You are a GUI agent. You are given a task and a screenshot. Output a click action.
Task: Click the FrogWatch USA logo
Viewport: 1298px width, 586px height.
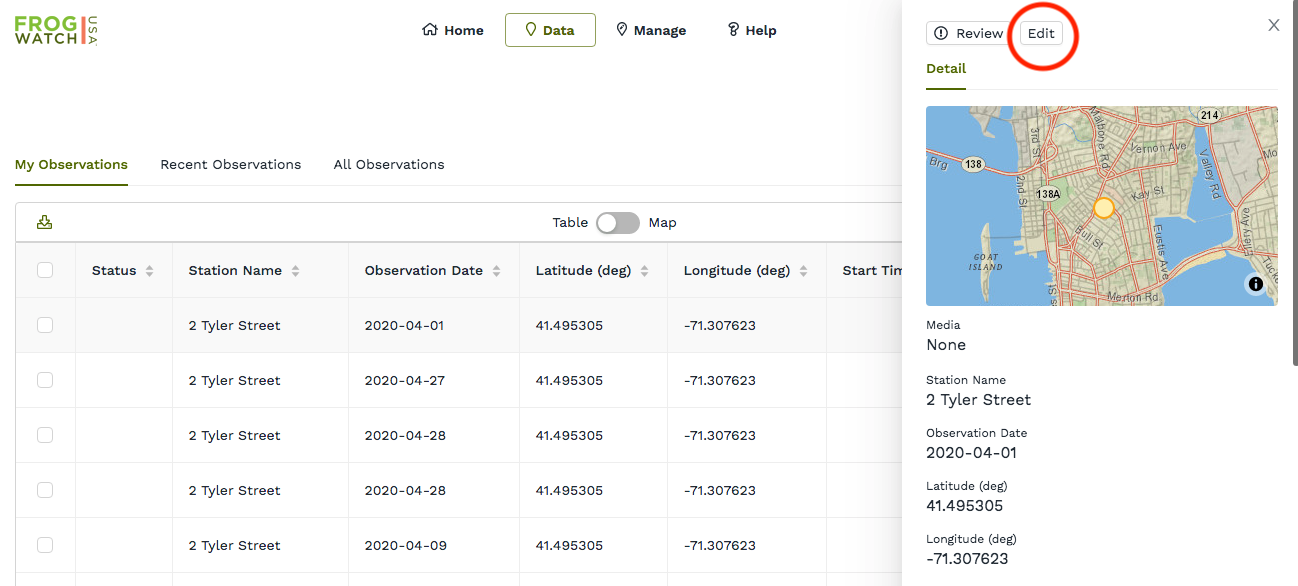coord(56,30)
